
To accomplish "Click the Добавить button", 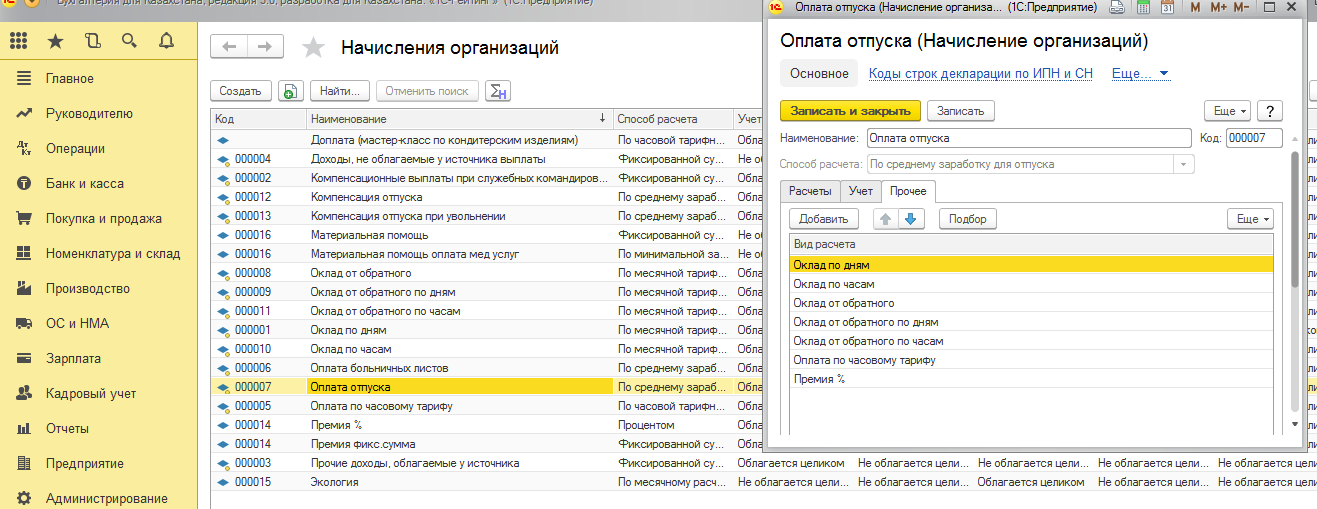I will coord(824,218).
